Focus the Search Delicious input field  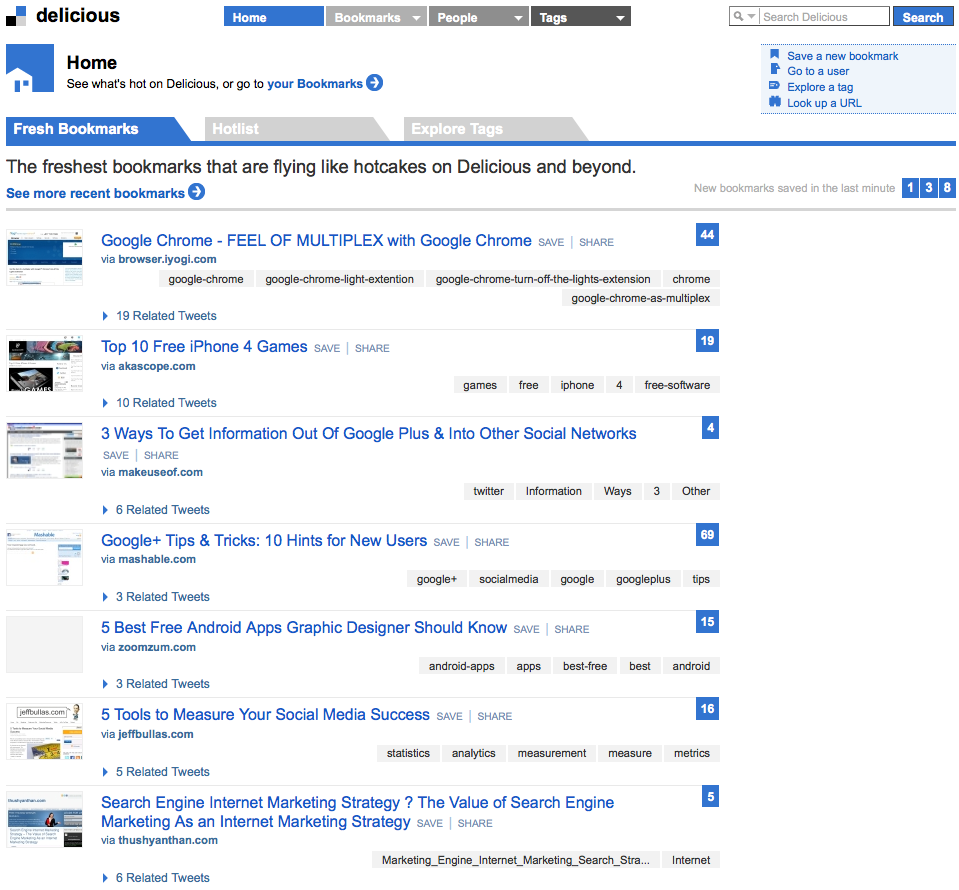[x=824, y=17]
